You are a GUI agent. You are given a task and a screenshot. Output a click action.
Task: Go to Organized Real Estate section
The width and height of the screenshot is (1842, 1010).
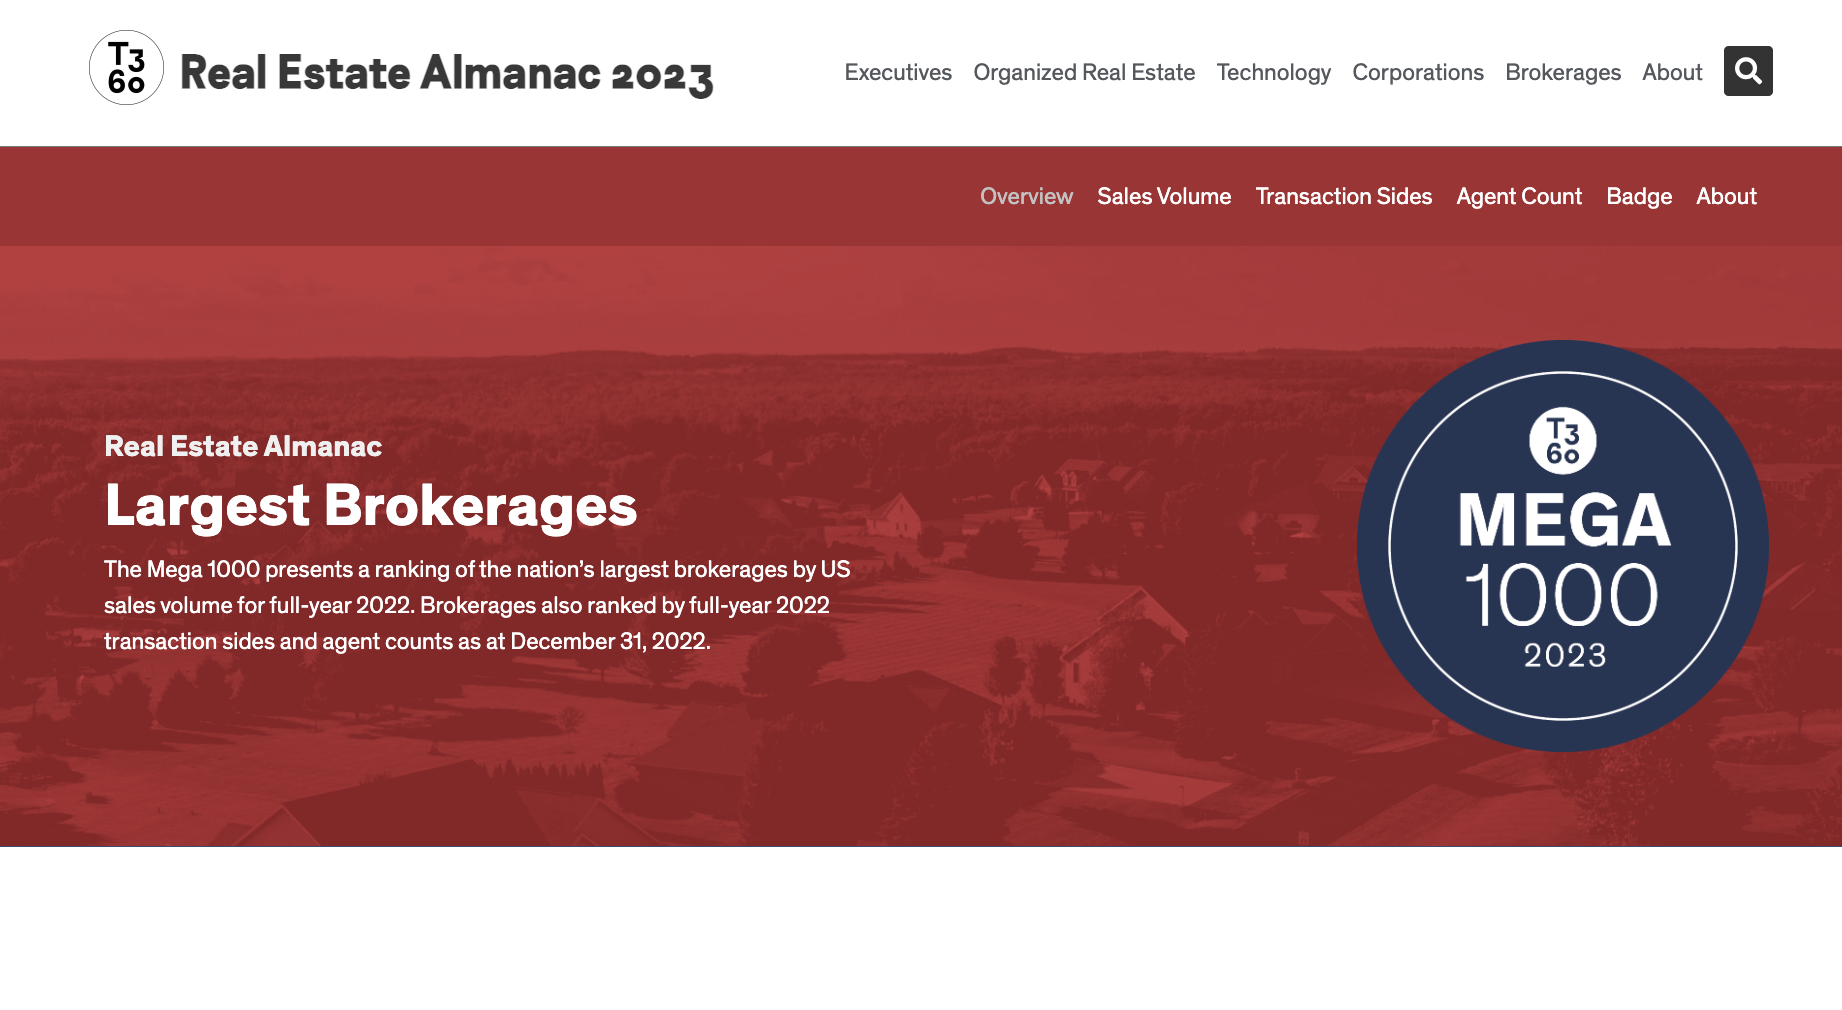click(x=1084, y=72)
